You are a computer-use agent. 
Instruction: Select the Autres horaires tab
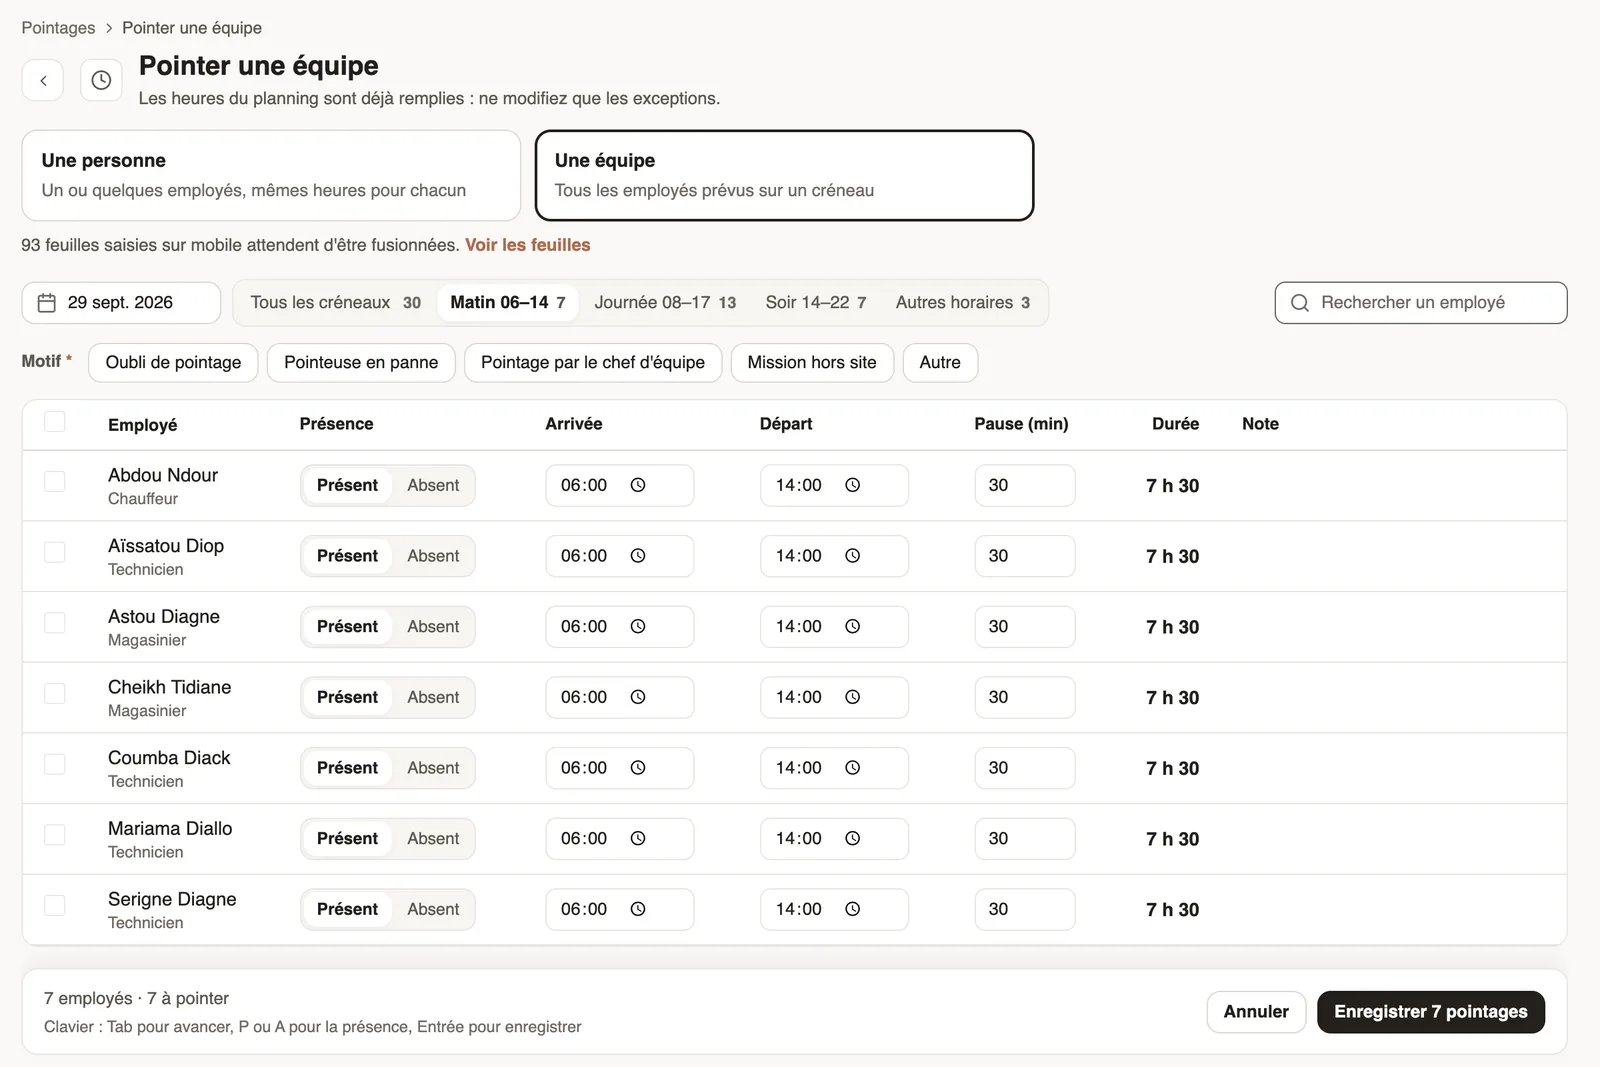pyautogui.click(x=963, y=303)
